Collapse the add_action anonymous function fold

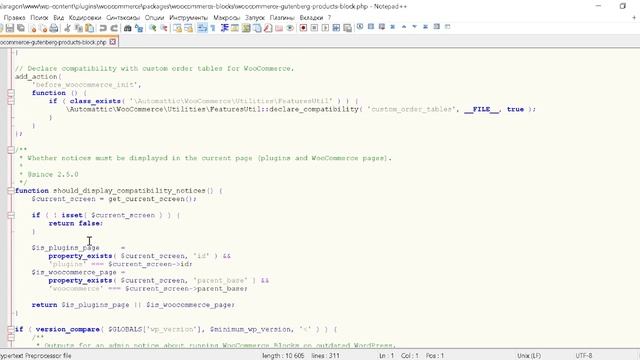11,93
